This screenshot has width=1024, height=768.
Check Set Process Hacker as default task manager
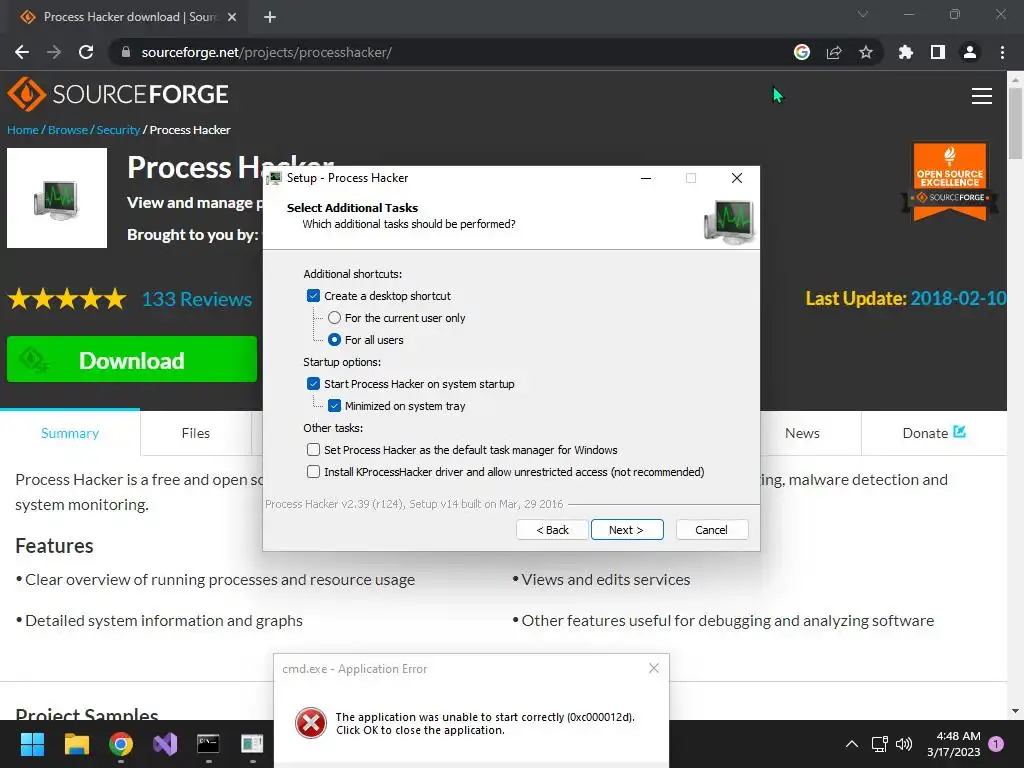tap(313, 450)
